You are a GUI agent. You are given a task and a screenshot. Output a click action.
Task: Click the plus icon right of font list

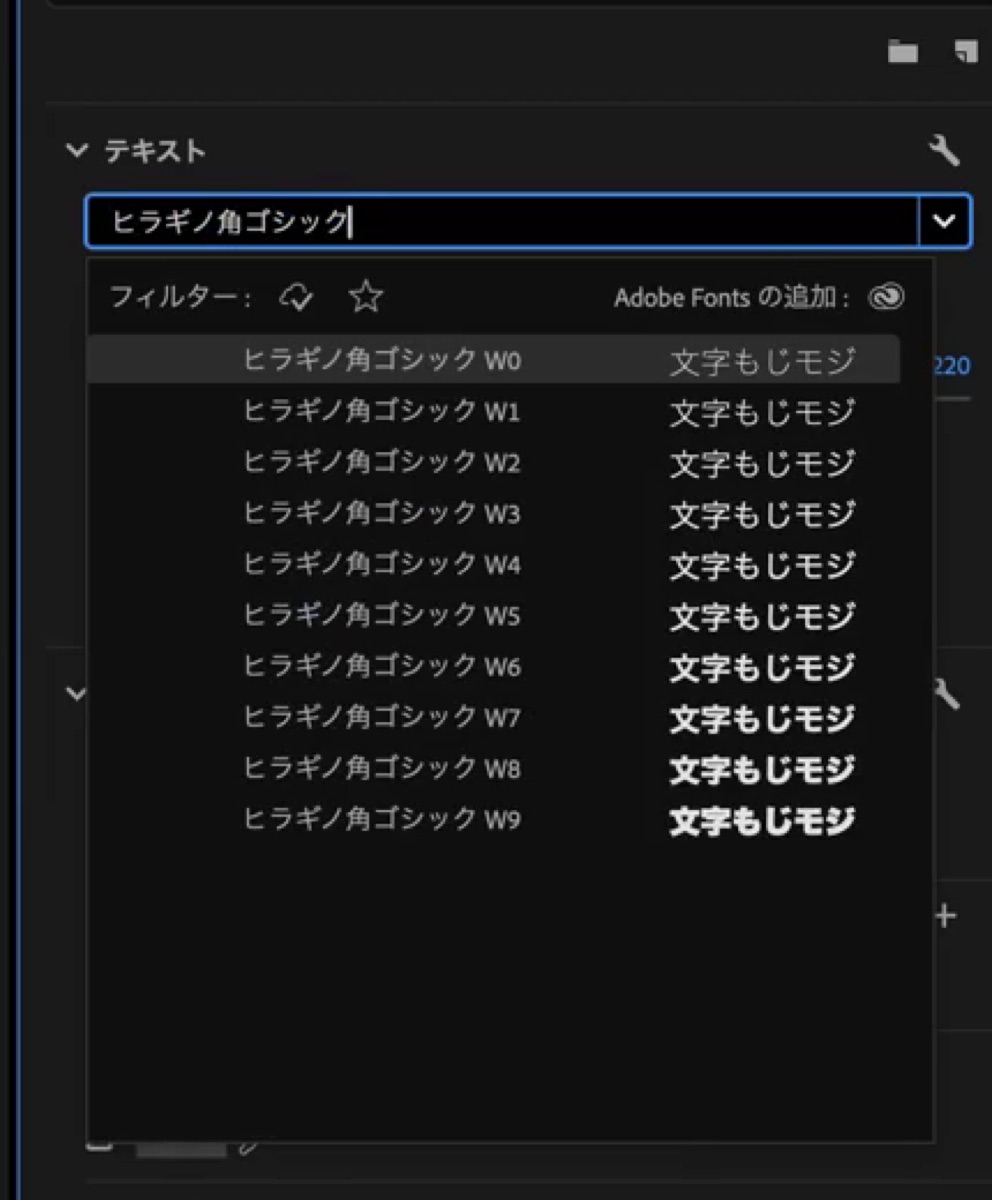tap(945, 915)
